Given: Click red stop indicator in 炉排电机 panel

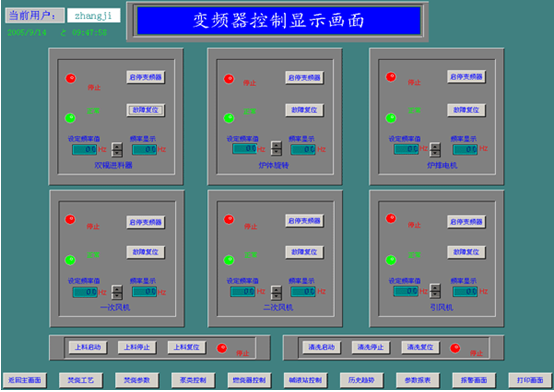Looking at the screenshot, I should point(391,77).
